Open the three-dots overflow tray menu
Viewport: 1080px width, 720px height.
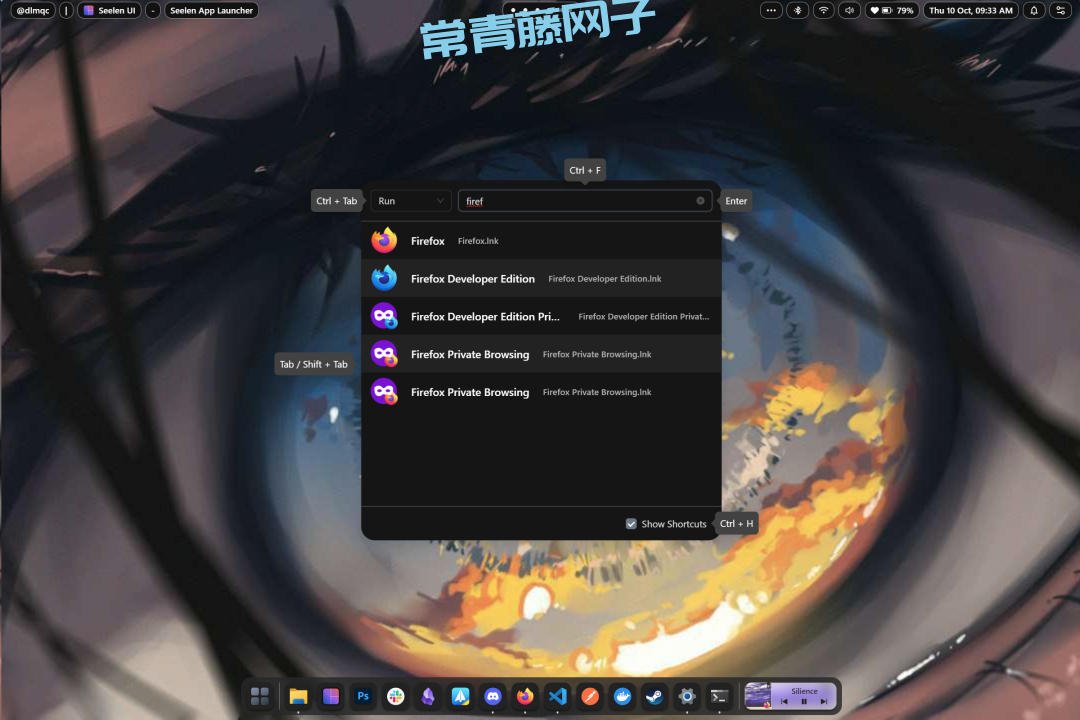[x=771, y=10]
